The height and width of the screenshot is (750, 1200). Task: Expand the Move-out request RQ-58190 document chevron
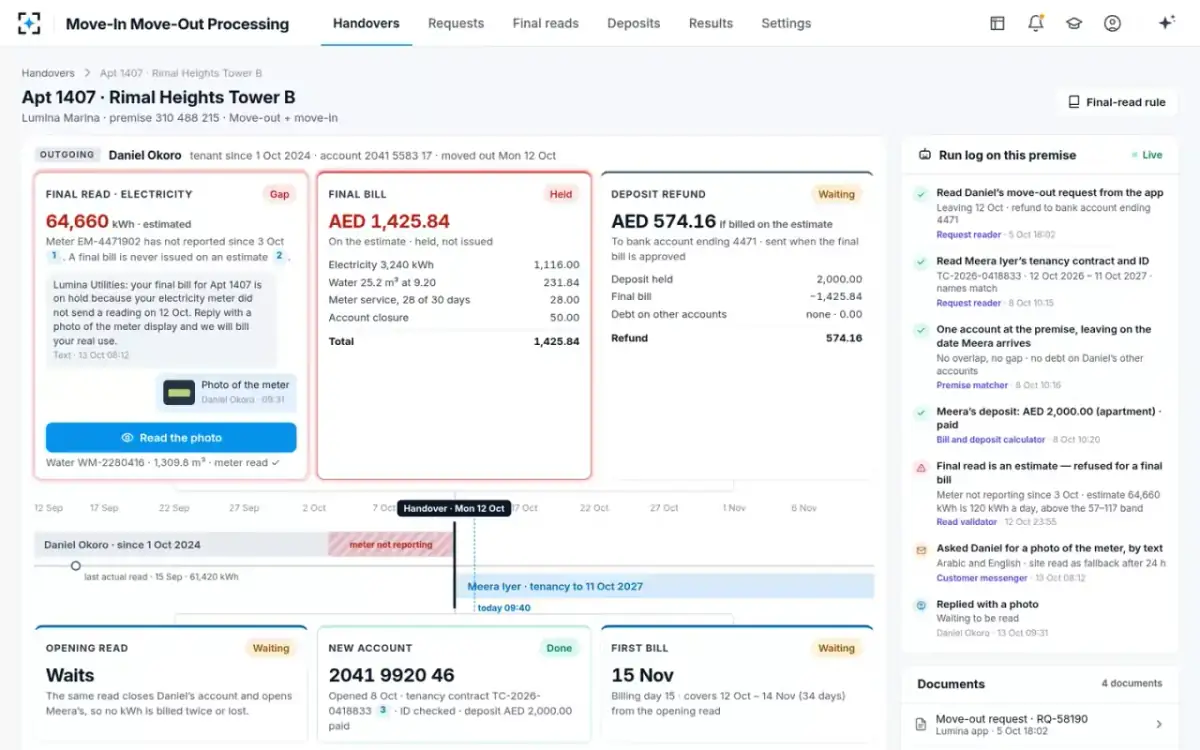point(1159,724)
